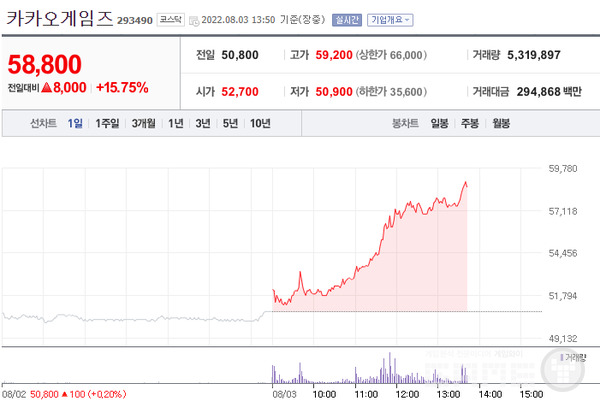
Task: Click the lower limit 하한가 35,600
Action: pyautogui.click(x=391, y=92)
